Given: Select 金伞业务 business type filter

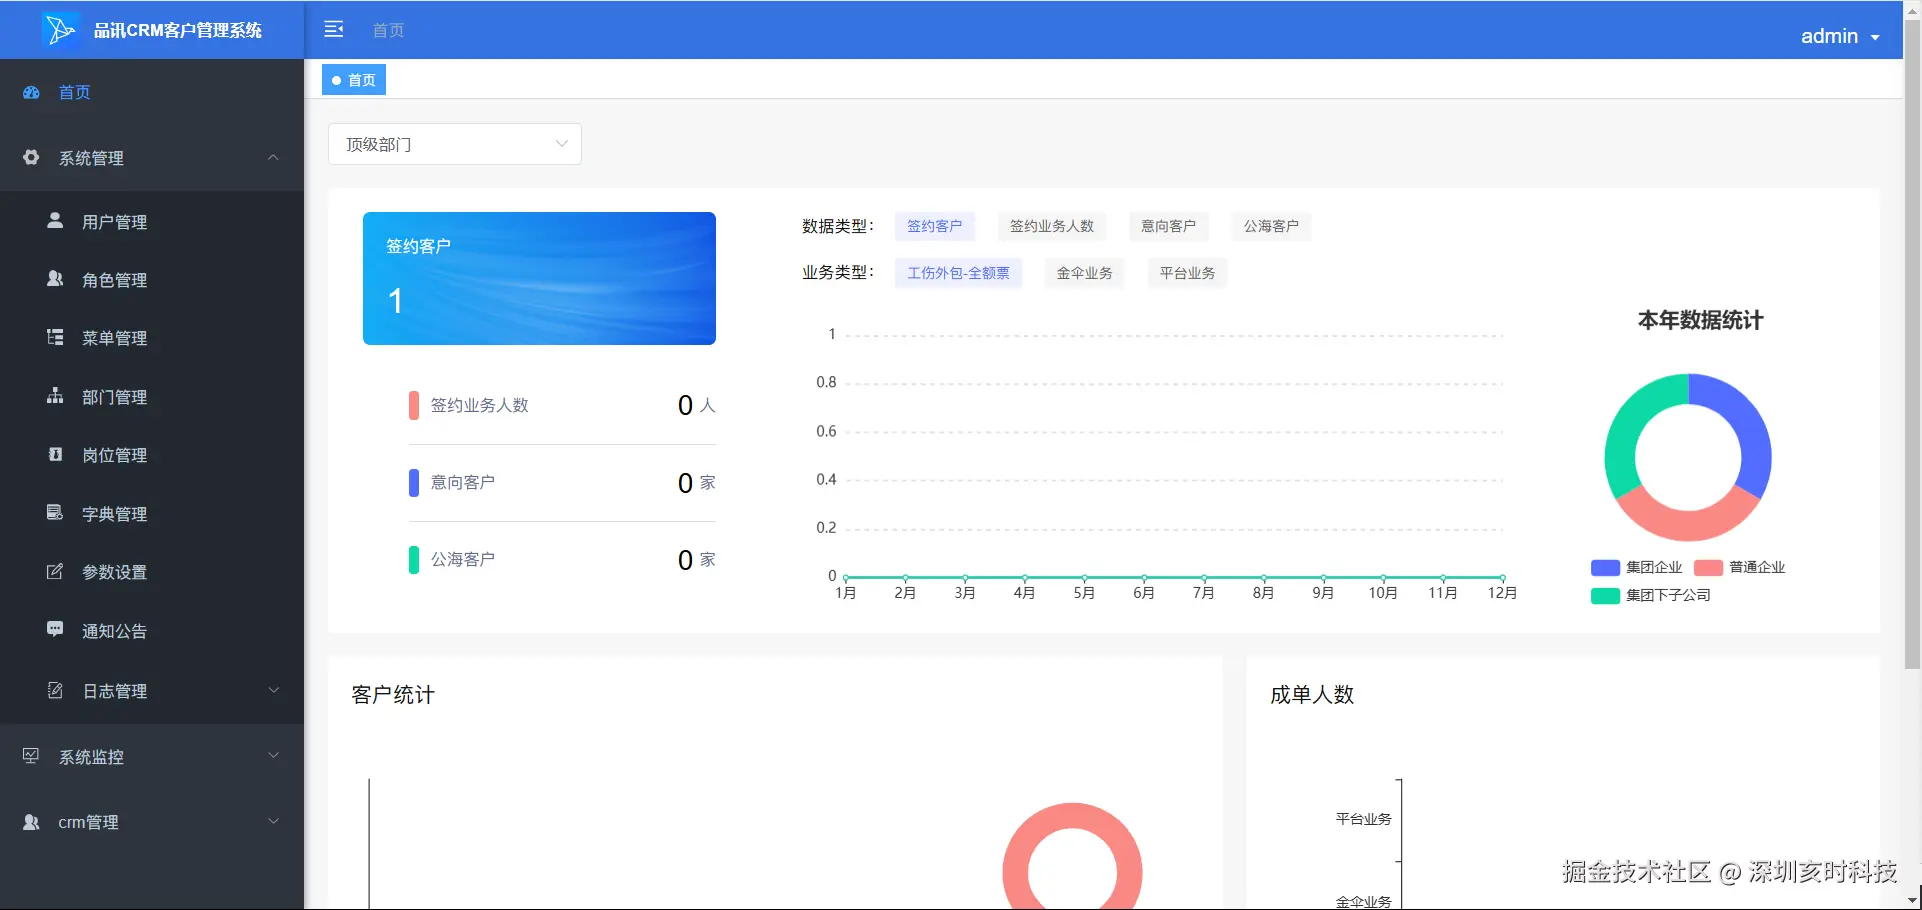Looking at the screenshot, I should coord(1084,273).
